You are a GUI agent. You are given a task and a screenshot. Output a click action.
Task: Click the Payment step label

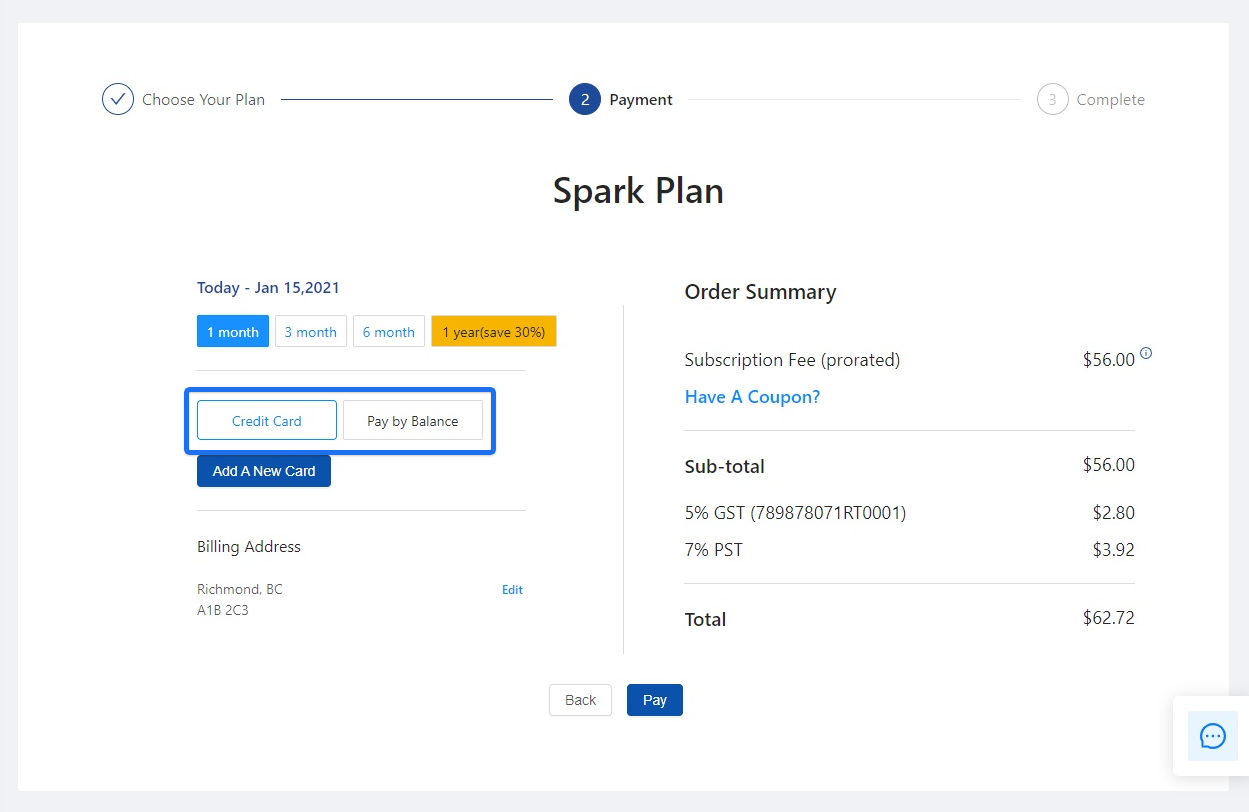click(641, 100)
